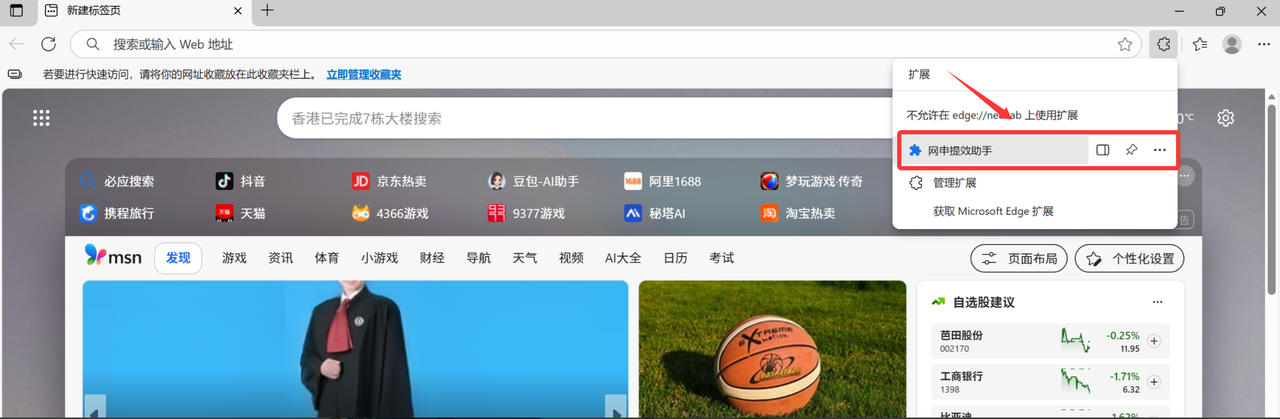The height and width of the screenshot is (419, 1280).
Task: Reload the current page
Action: (x=48, y=44)
